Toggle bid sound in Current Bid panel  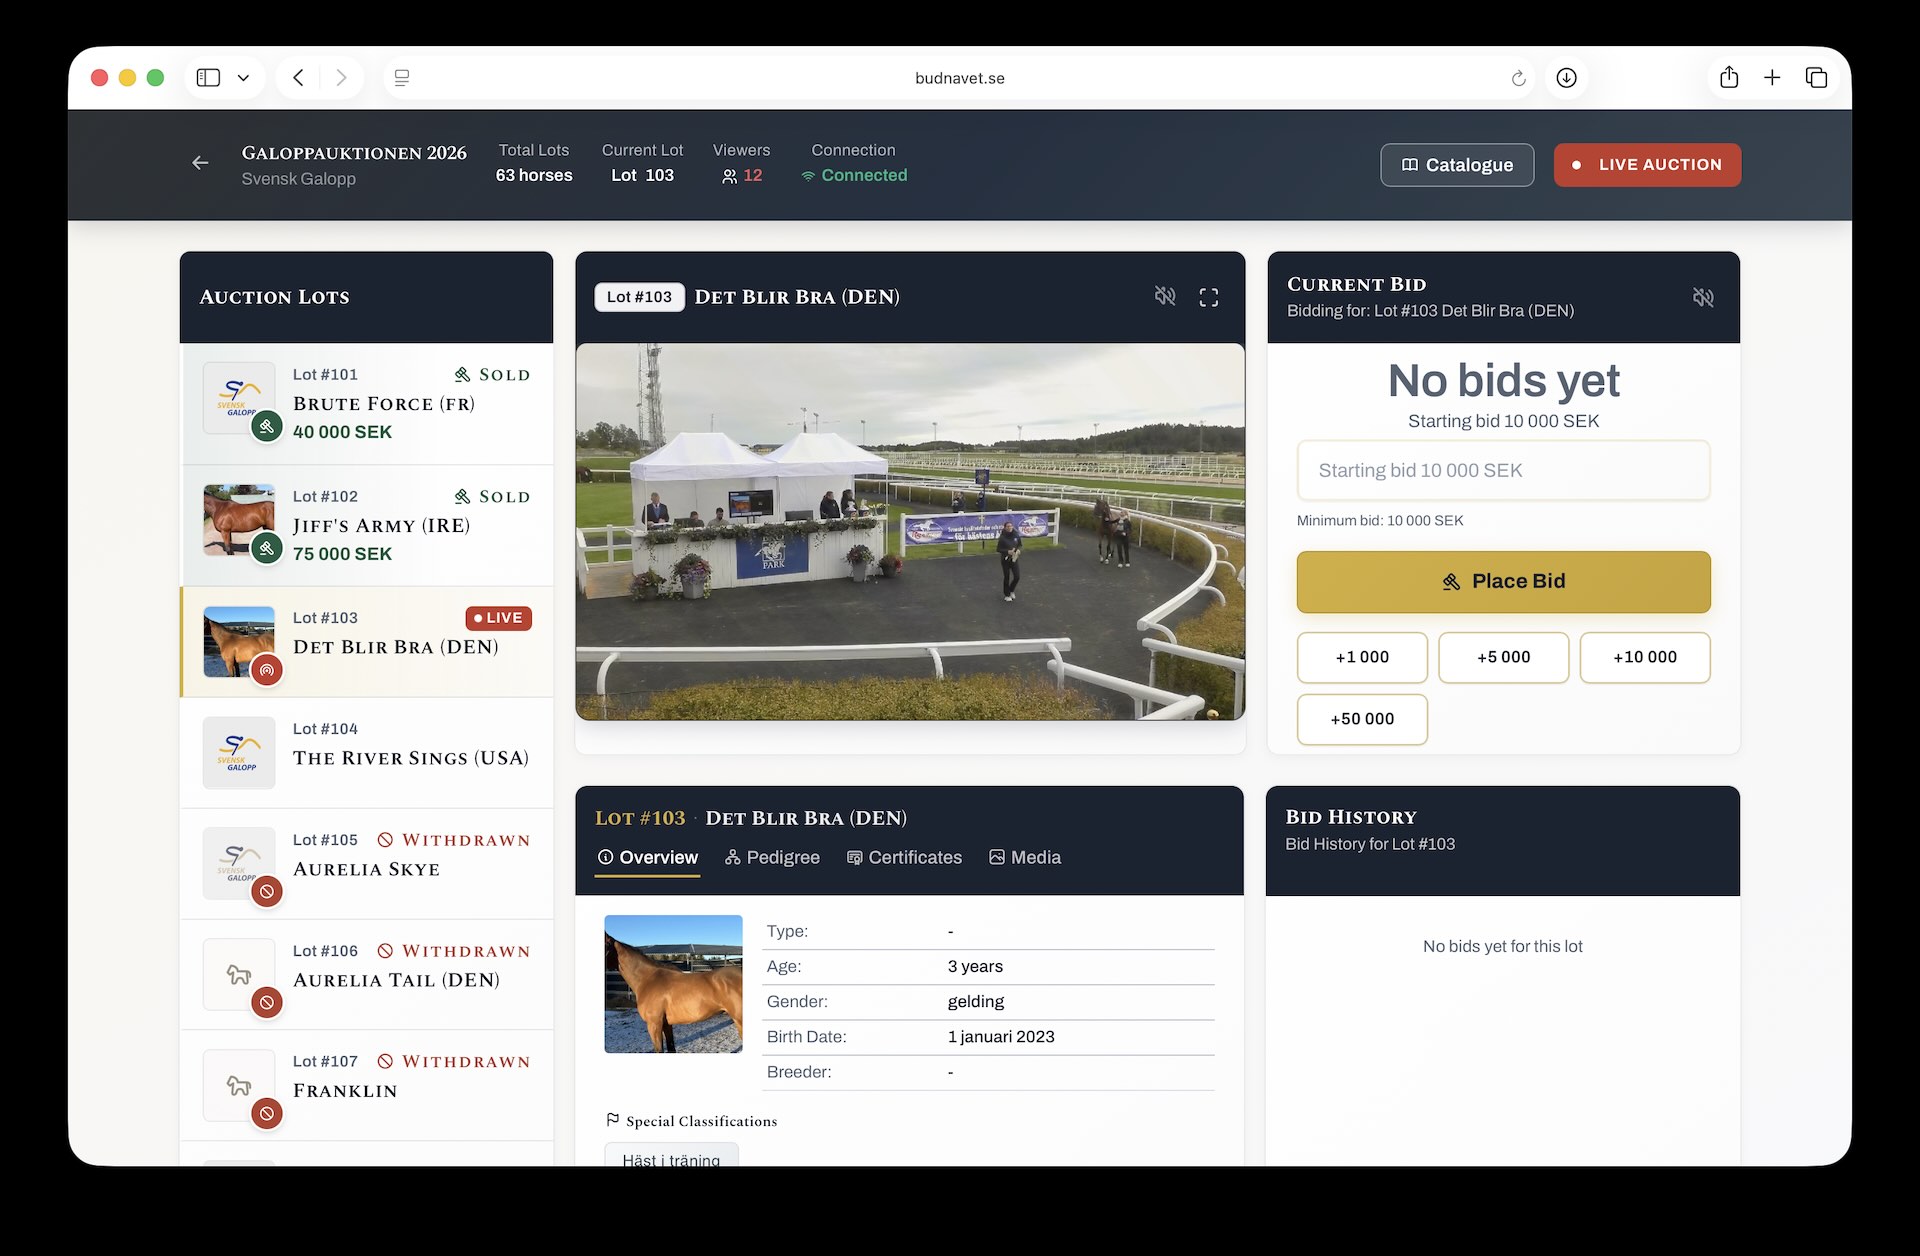click(x=1703, y=297)
